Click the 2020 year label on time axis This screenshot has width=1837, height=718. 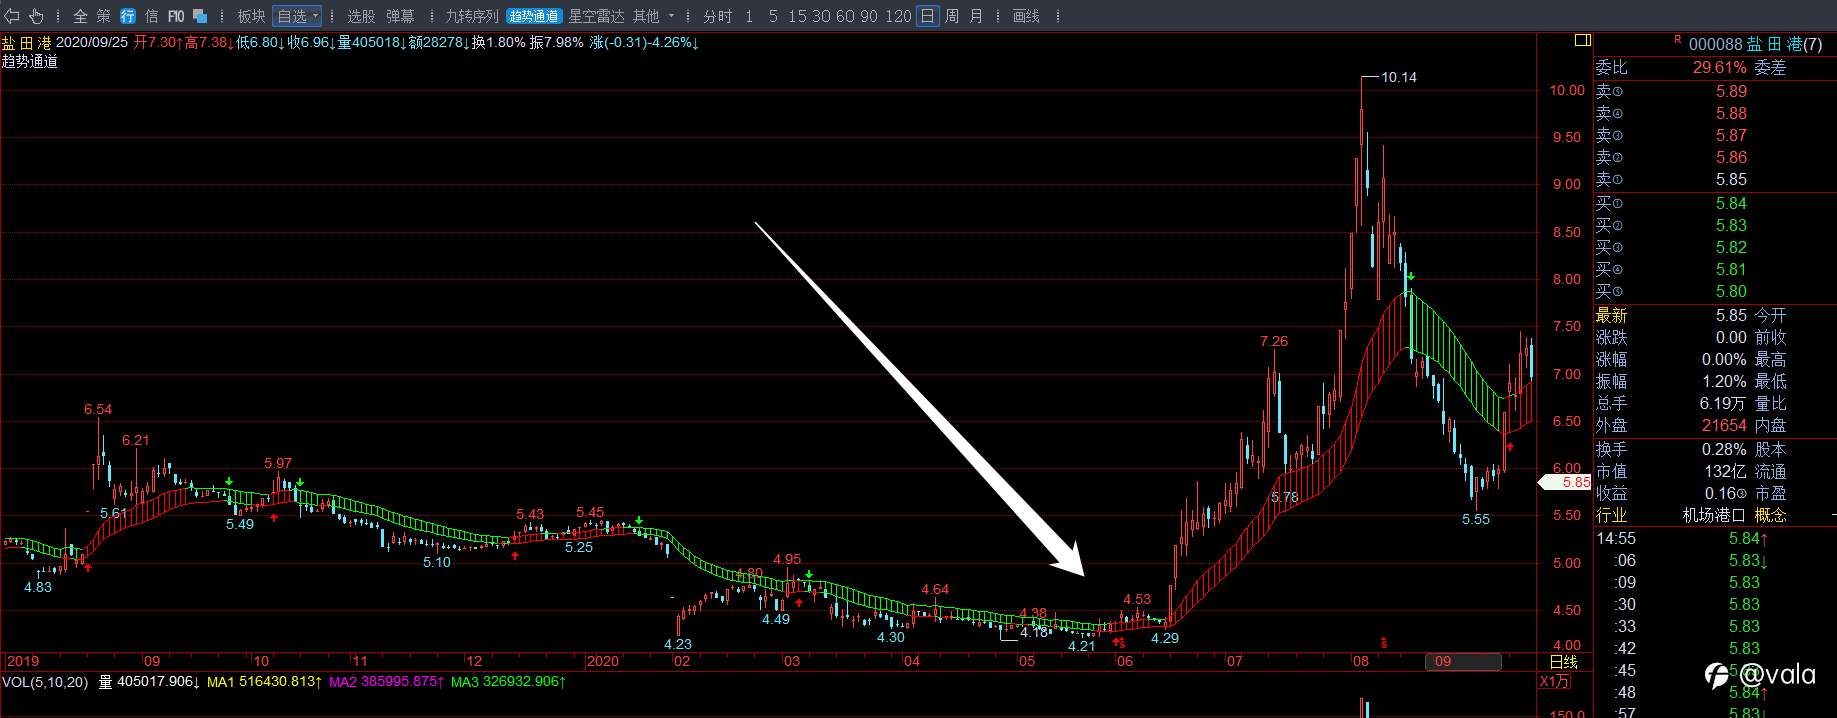[x=602, y=661]
